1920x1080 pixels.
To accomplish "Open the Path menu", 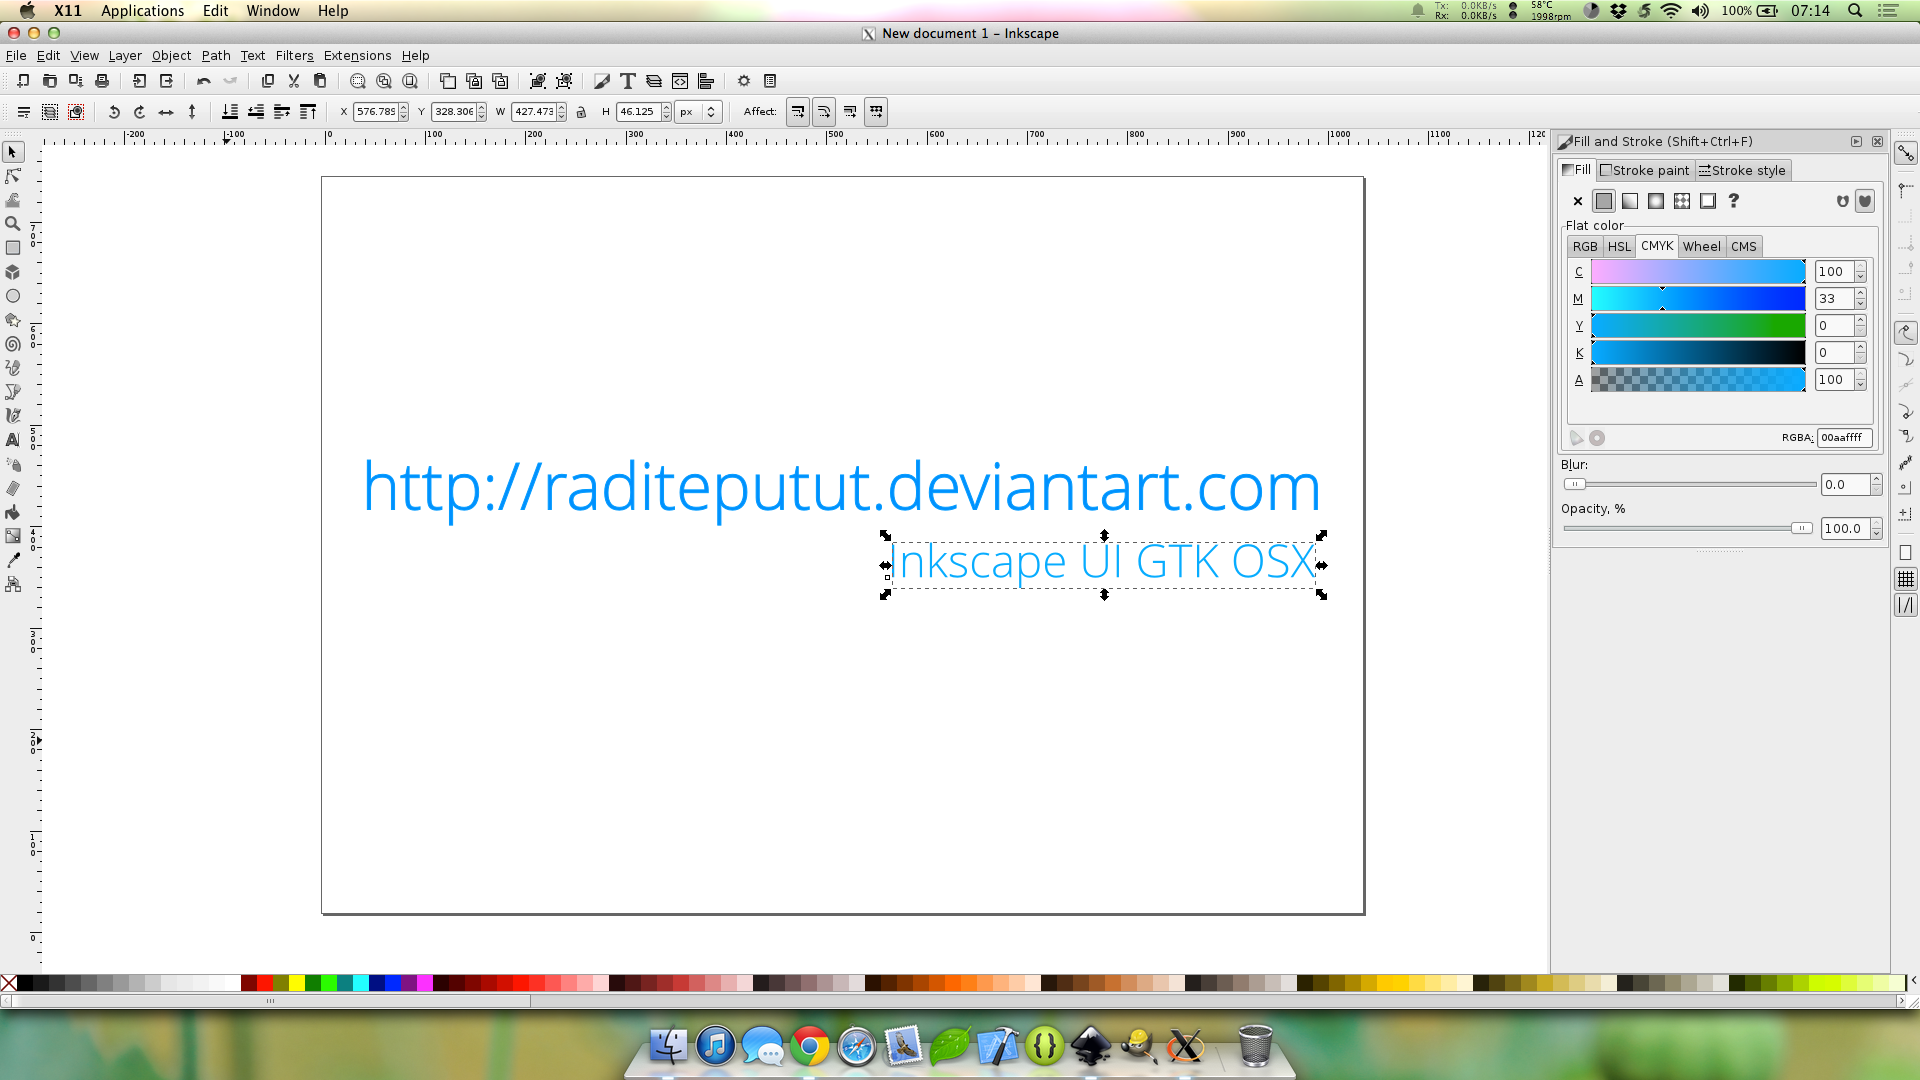I will 216,56.
